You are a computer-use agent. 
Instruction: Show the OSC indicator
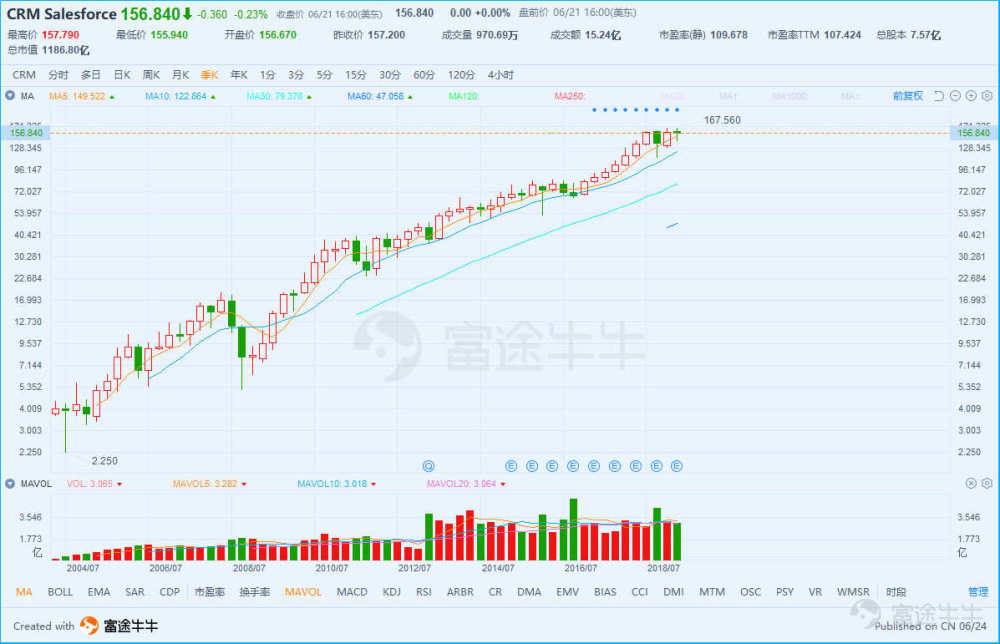(751, 592)
